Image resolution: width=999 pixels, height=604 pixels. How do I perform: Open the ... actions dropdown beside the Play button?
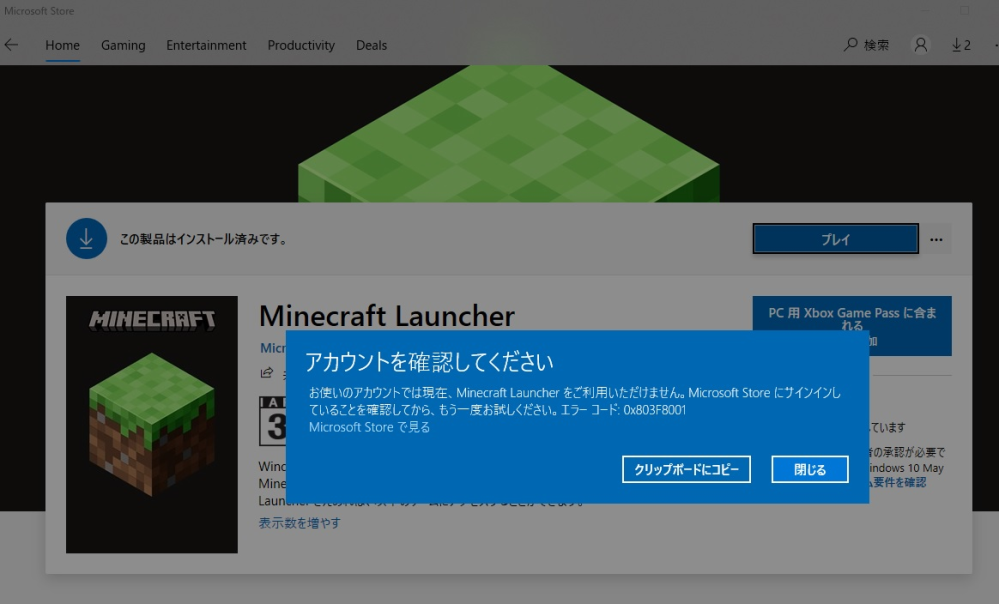(x=936, y=238)
